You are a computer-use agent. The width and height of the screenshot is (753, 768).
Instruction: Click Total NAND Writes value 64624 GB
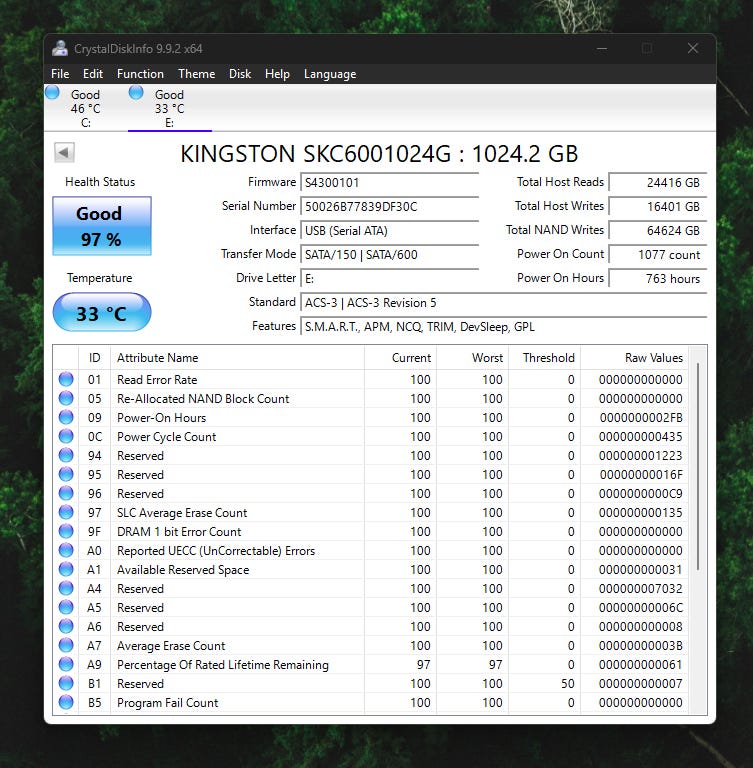point(658,231)
